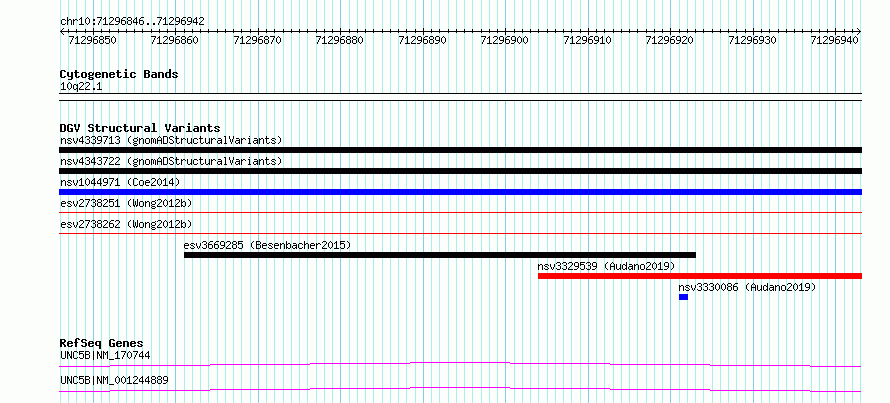The image size is (890, 403).
Task: Click the Cytogenetic Bands track heading
Action: (119, 74)
